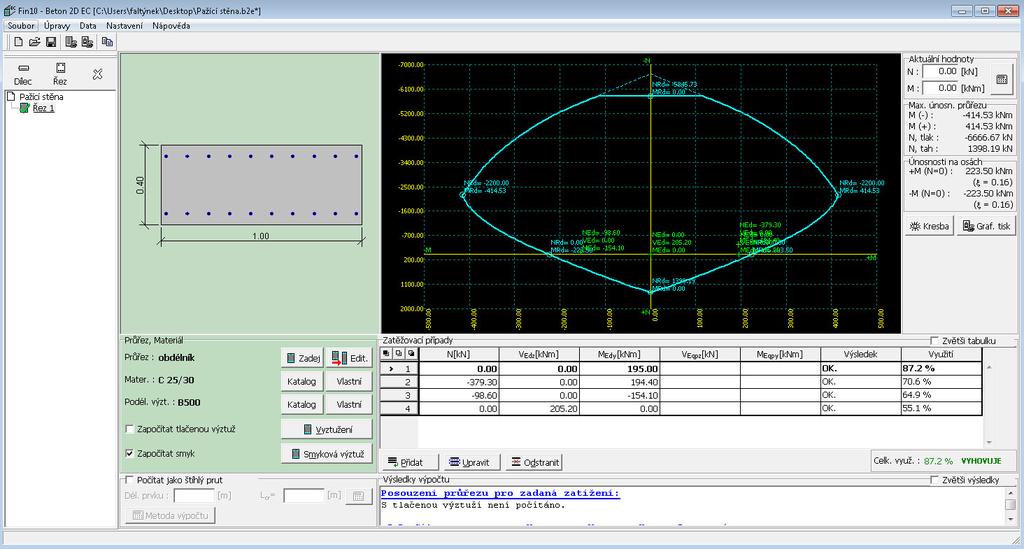The height and width of the screenshot is (549, 1024).
Task: Open the Katalog for material C 25/30
Action: tap(302, 381)
